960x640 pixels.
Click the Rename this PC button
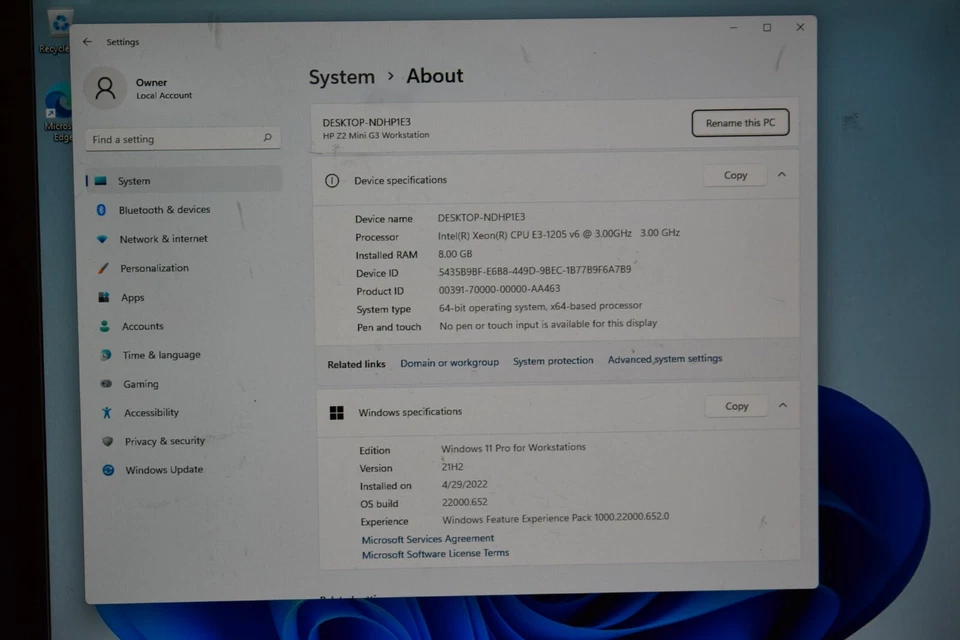tap(740, 122)
